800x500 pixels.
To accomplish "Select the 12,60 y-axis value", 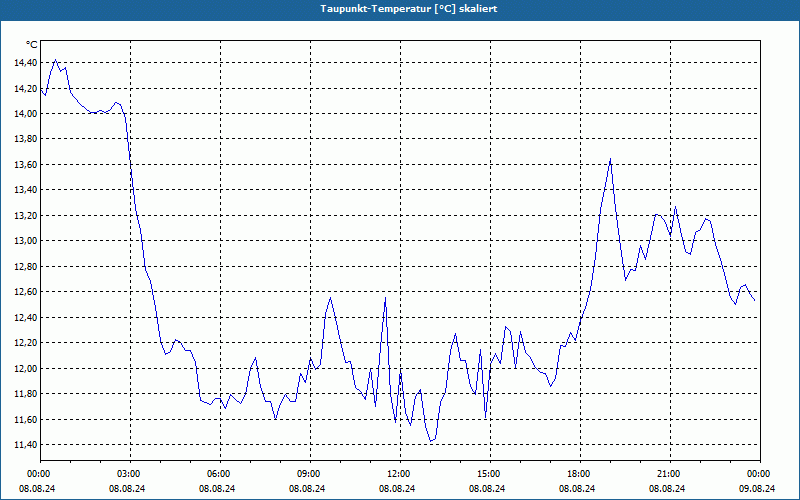I will [26, 292].
